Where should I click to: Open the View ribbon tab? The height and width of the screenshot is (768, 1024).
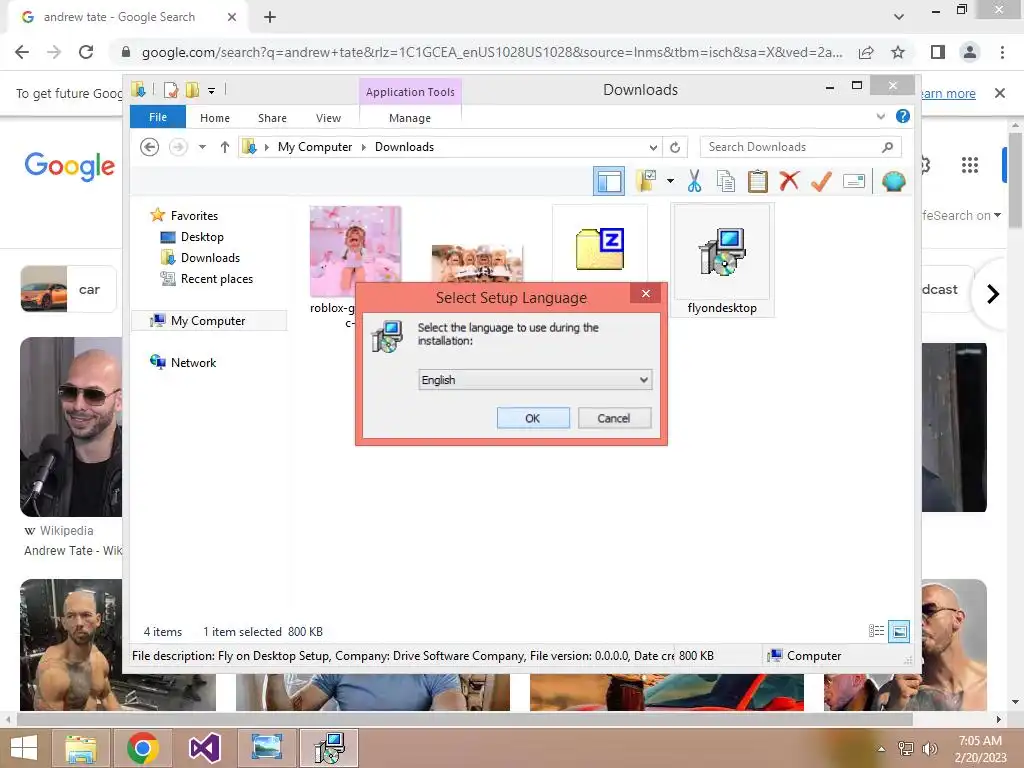click(328, 118)
